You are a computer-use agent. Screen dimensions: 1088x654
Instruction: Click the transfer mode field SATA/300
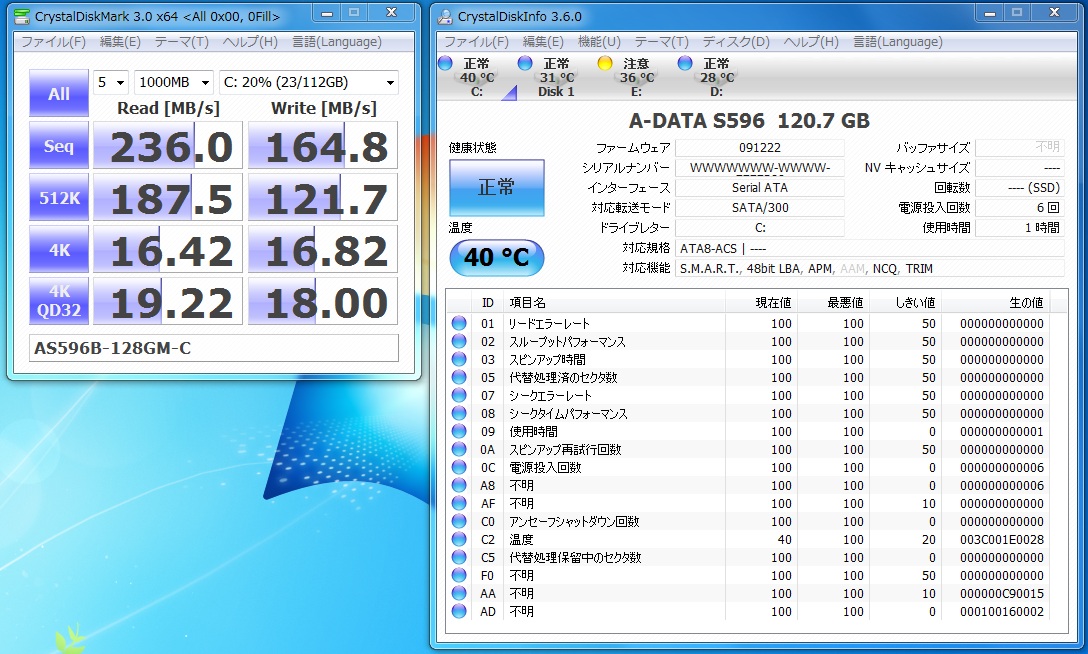point(760,207)
